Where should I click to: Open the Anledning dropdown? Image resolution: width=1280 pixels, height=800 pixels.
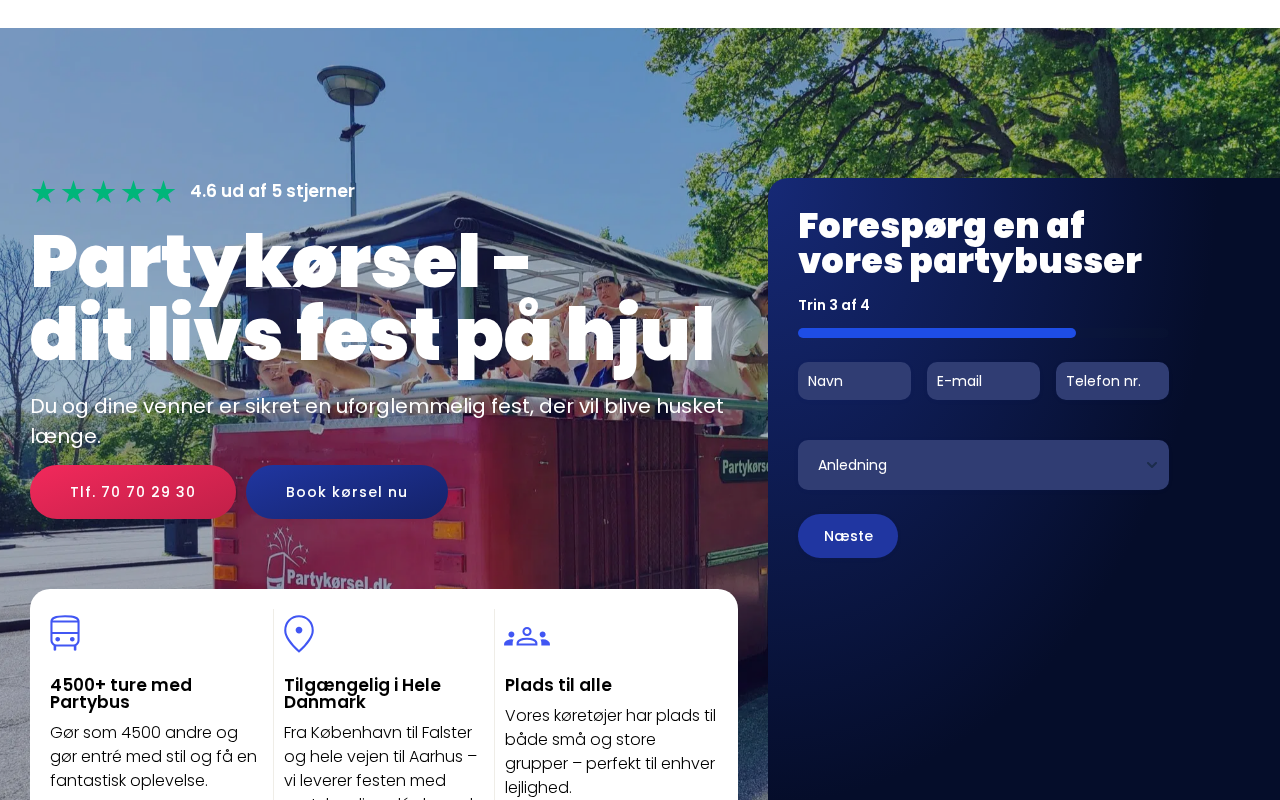click(983, 465)
